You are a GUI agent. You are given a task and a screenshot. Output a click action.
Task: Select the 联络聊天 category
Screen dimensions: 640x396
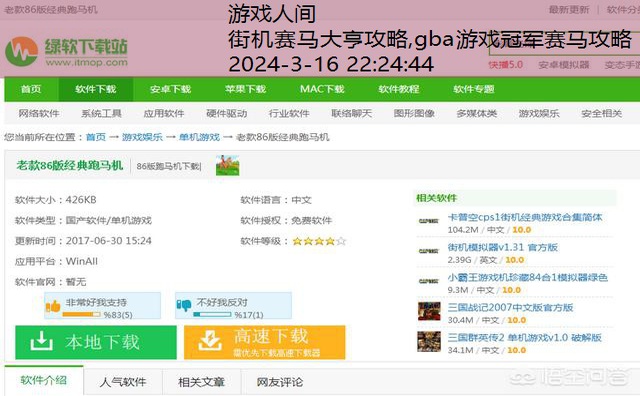click(x=351, y=113)
